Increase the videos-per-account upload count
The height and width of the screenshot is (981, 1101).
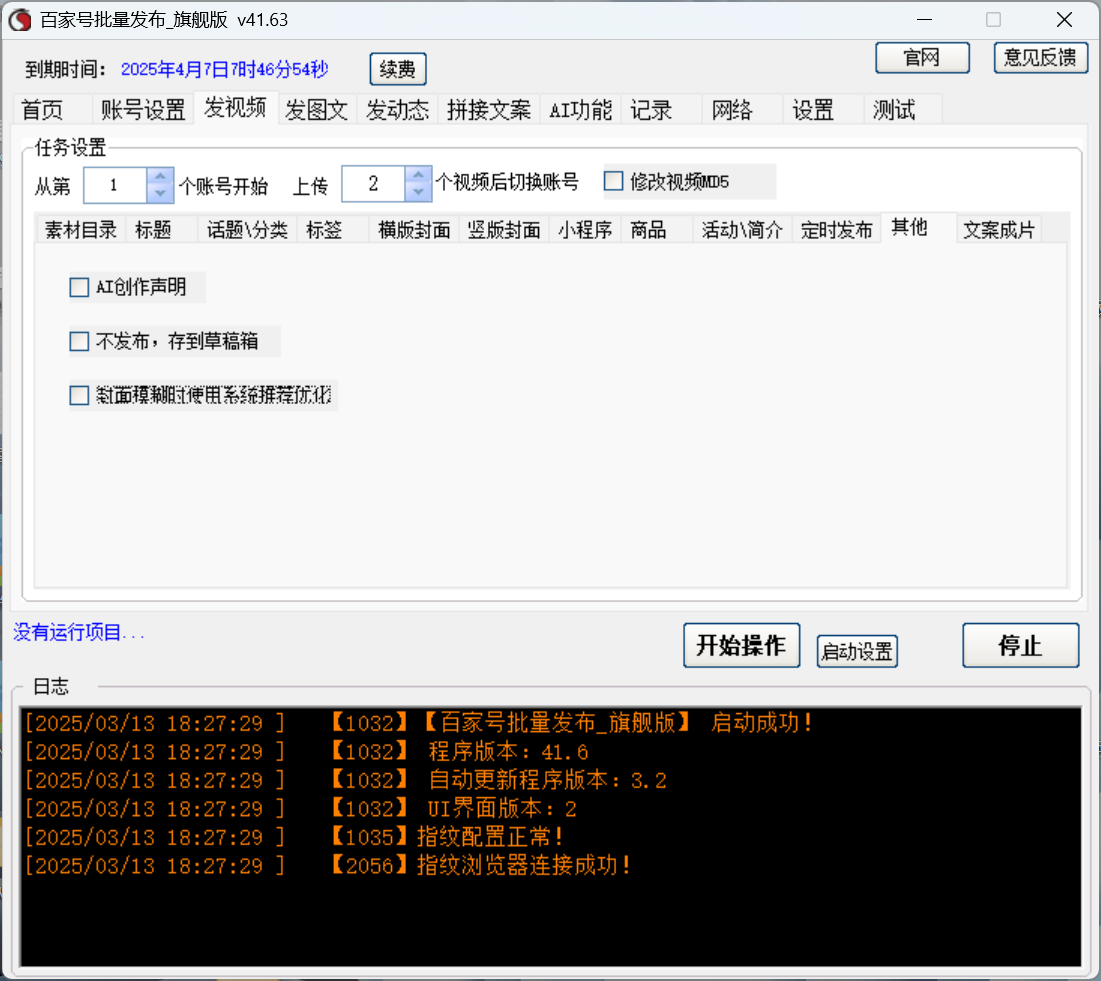[x=418, y=175]
